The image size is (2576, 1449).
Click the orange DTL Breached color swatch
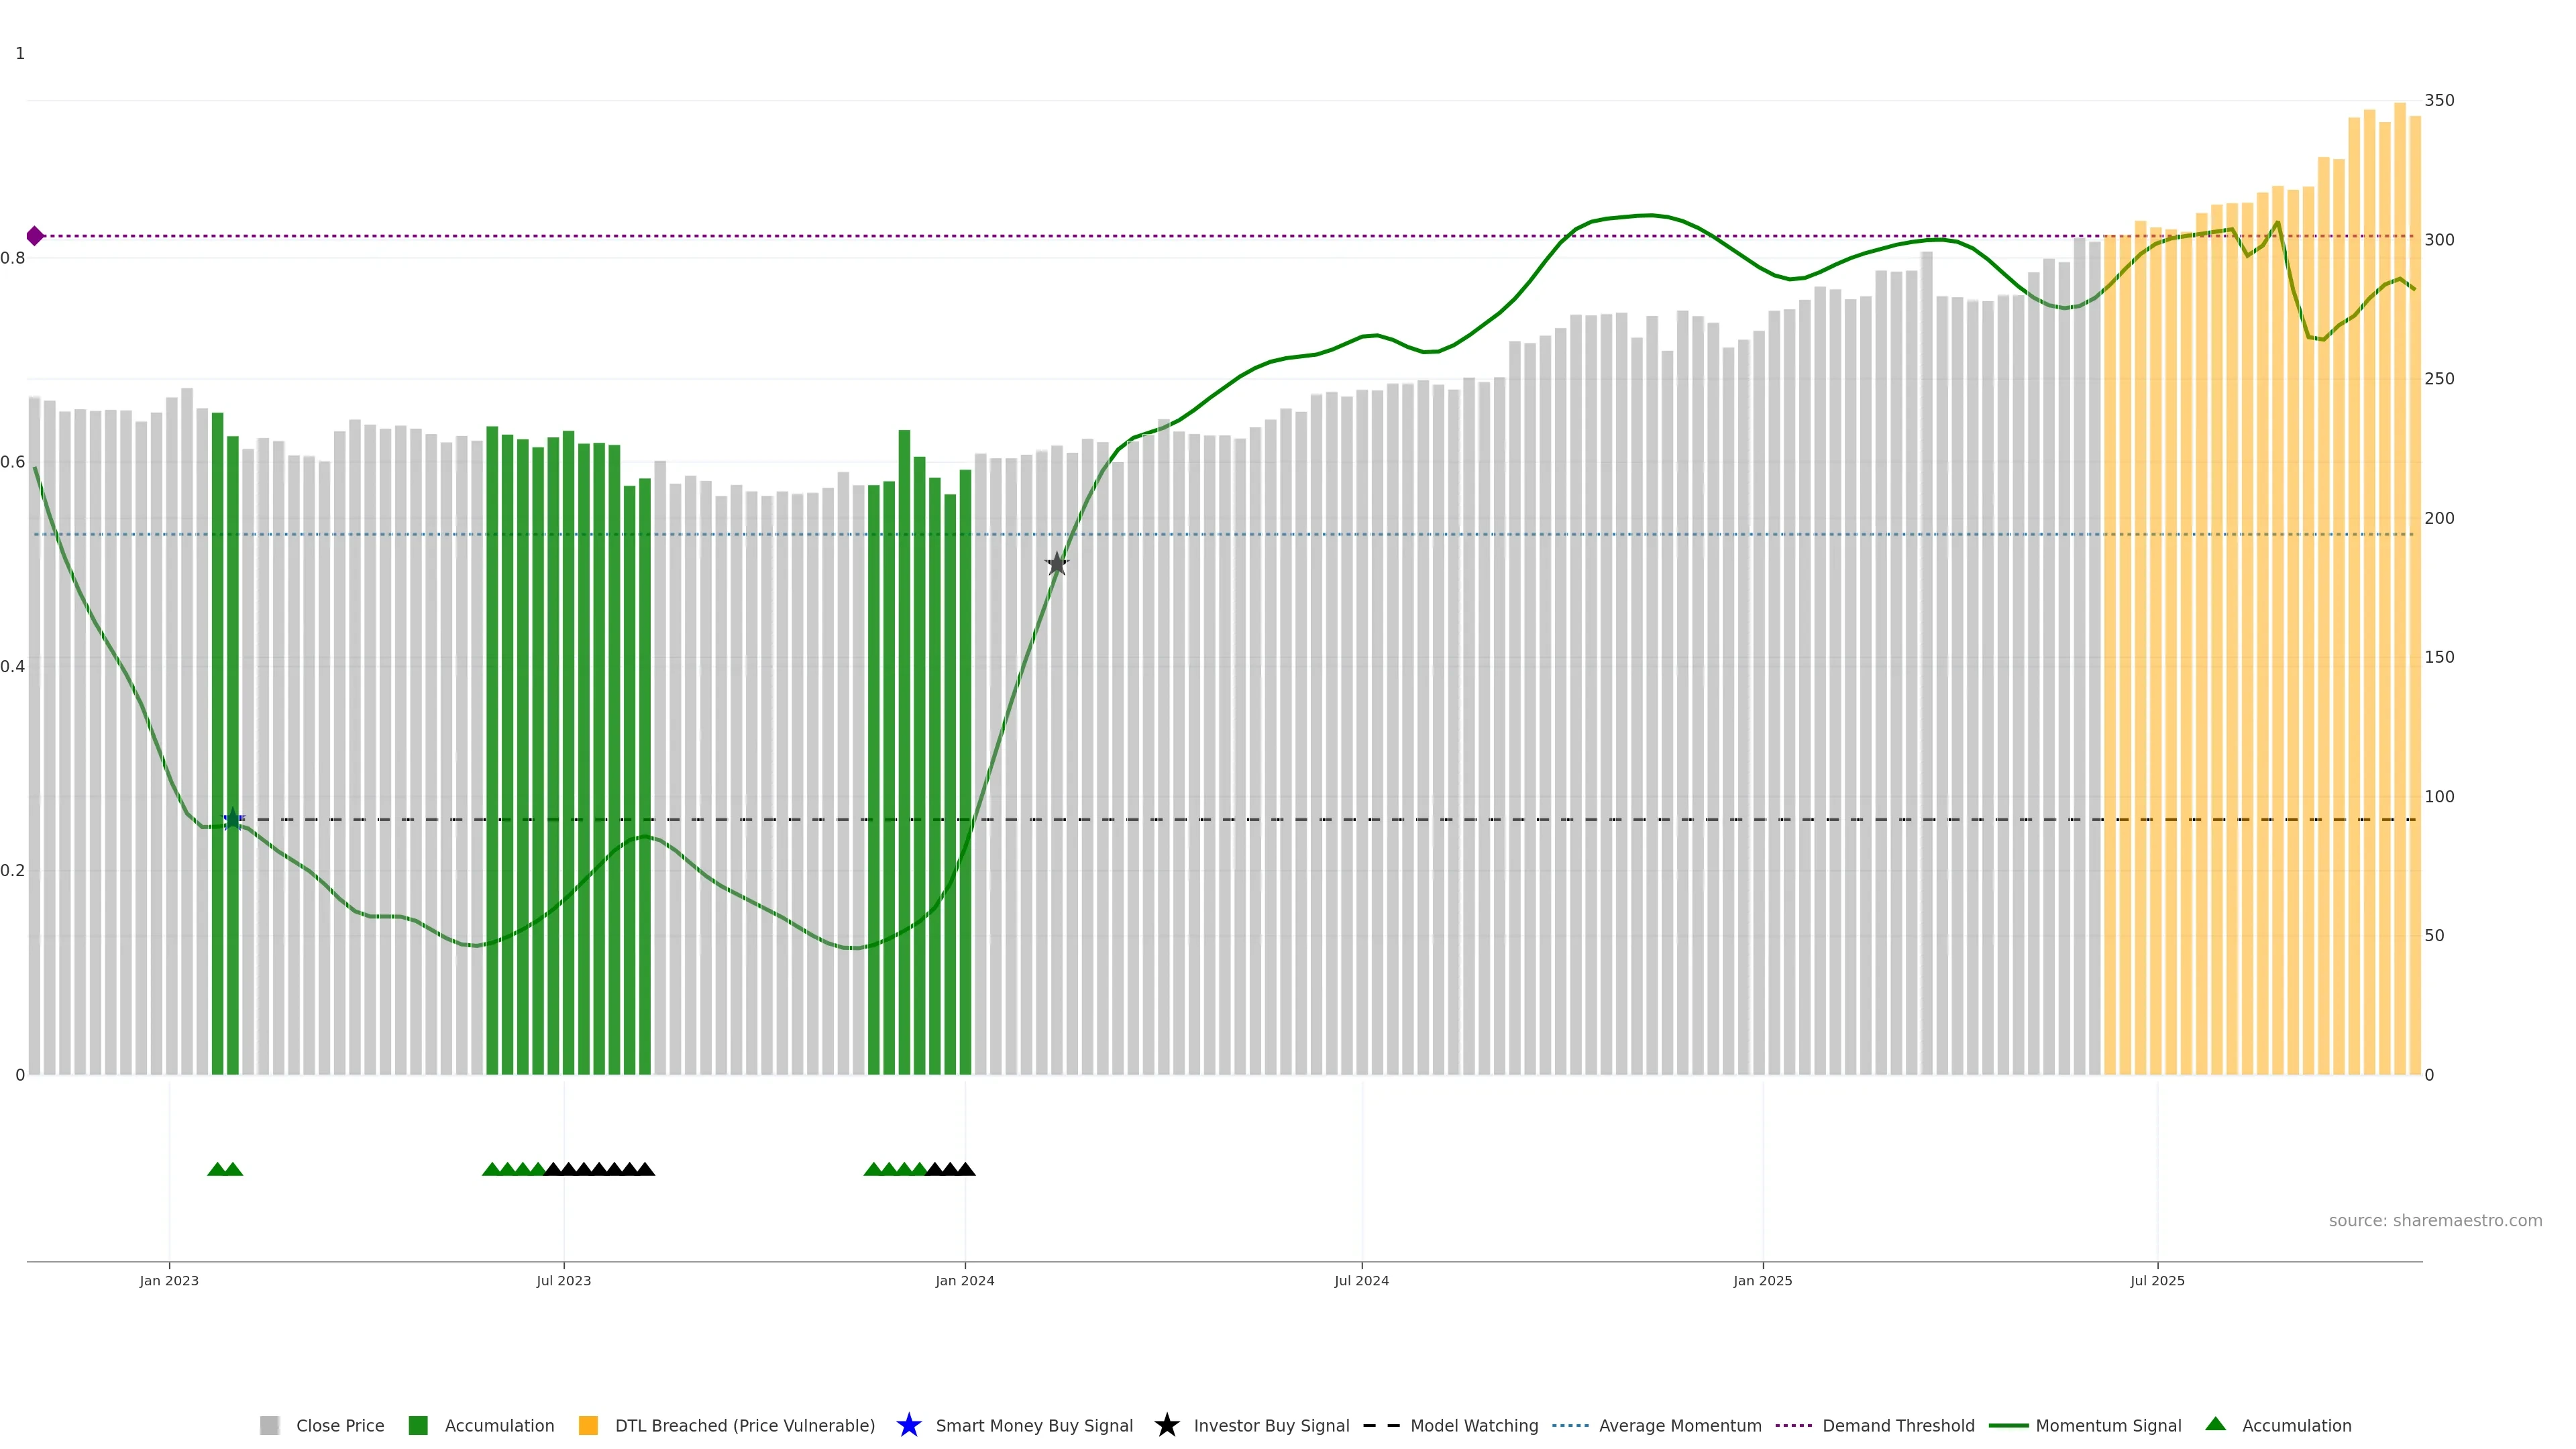click(x=588, y=1425)
